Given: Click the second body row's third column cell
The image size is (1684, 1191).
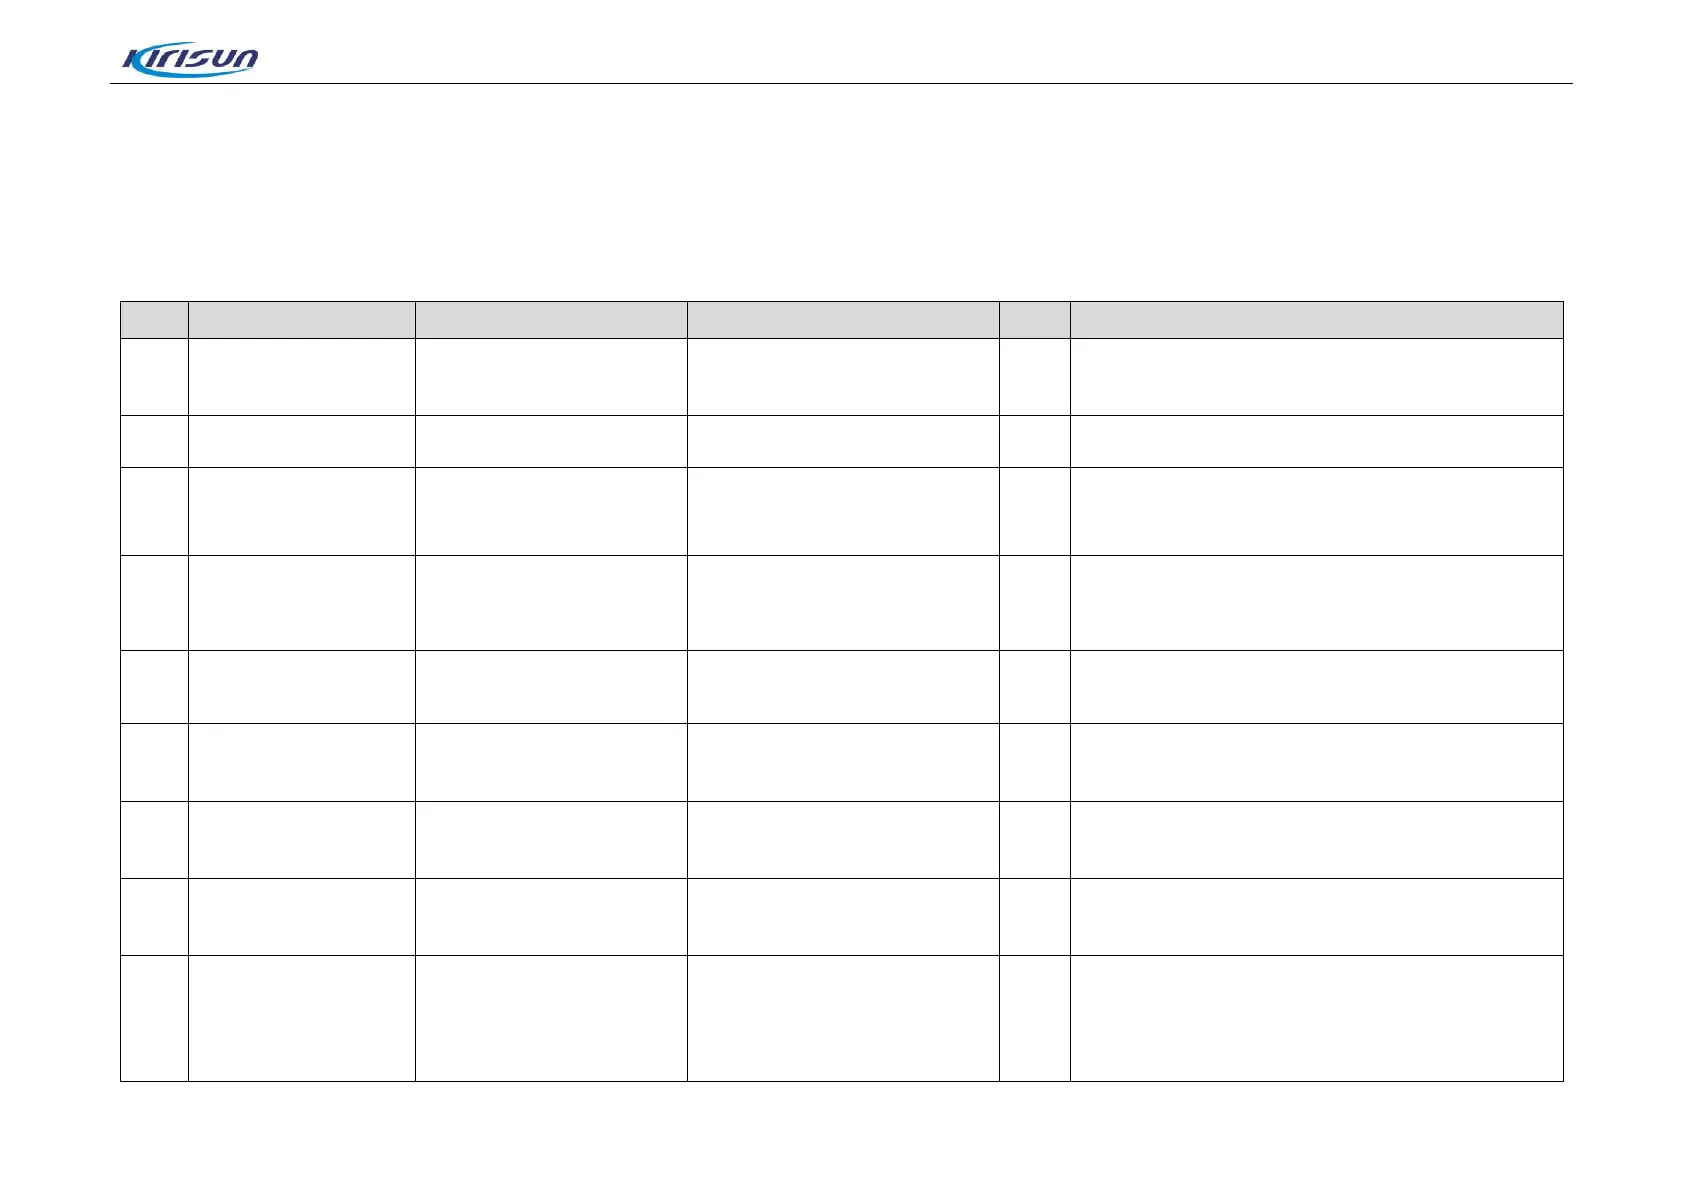Looking at the screenshot, I should click(551, 441).
